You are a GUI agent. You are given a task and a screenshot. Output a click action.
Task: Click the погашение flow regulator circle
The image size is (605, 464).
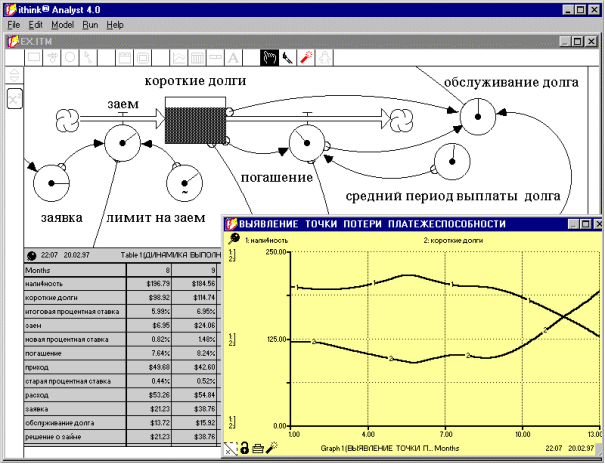coord(307,143)
